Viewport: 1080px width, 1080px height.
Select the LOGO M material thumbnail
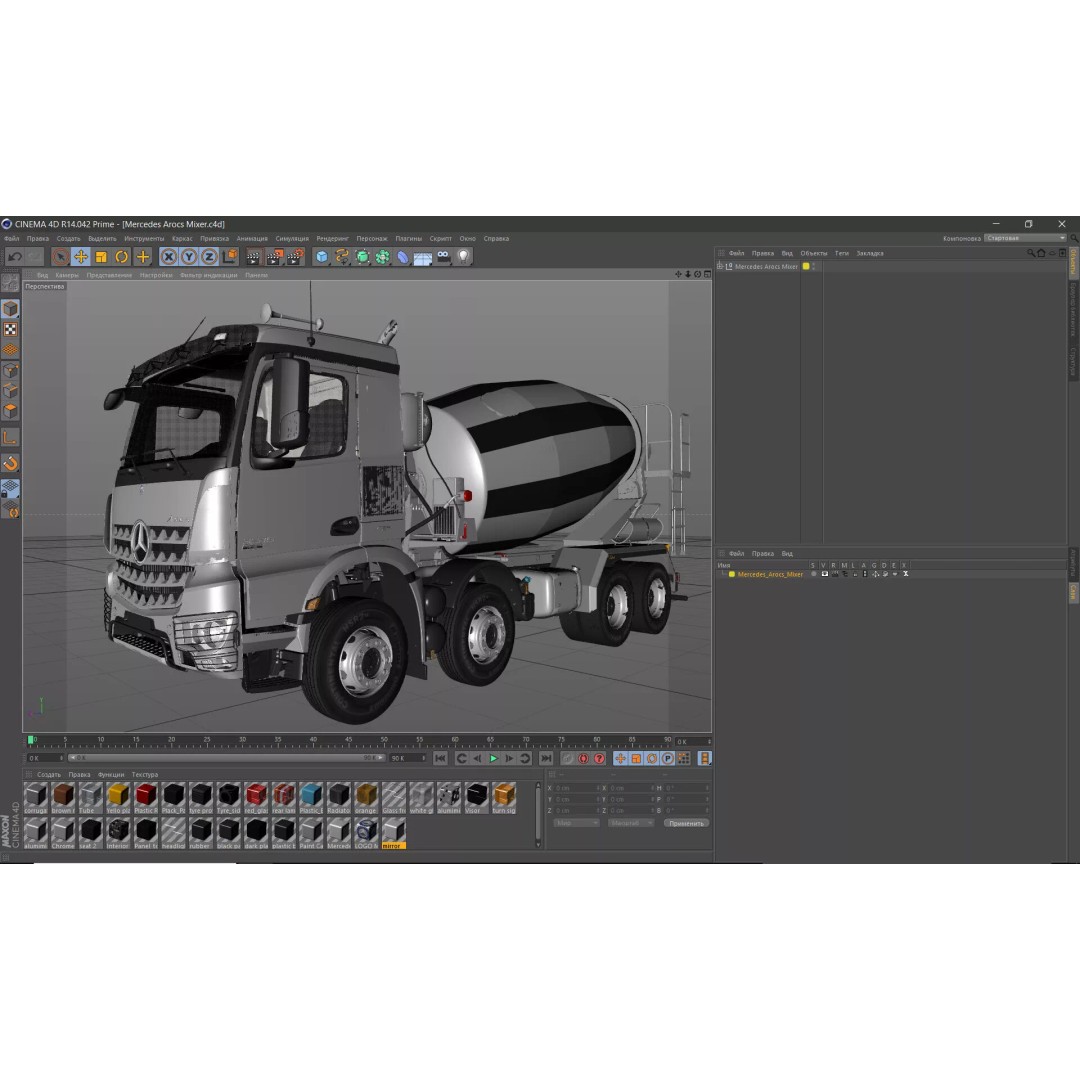[x=366, y=833]
